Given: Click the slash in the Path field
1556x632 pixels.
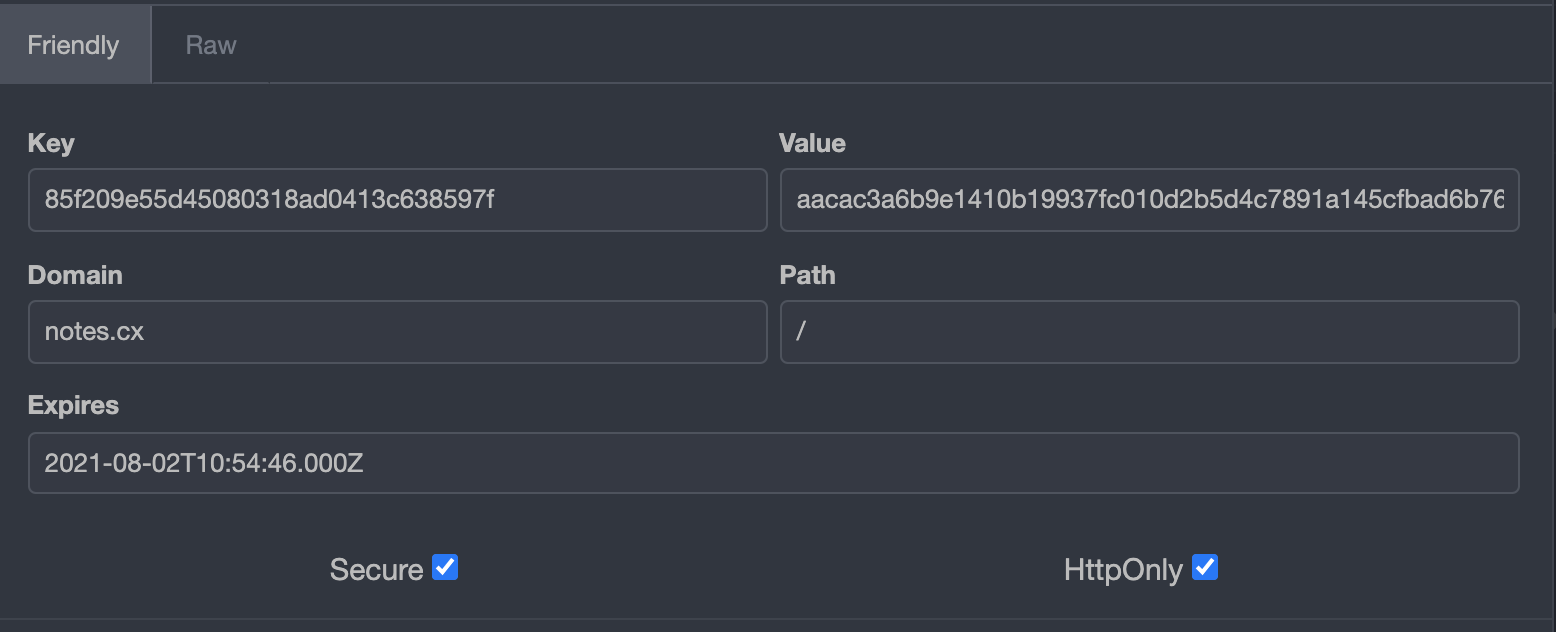Looking at the screenshot, I should coord(801,332).
